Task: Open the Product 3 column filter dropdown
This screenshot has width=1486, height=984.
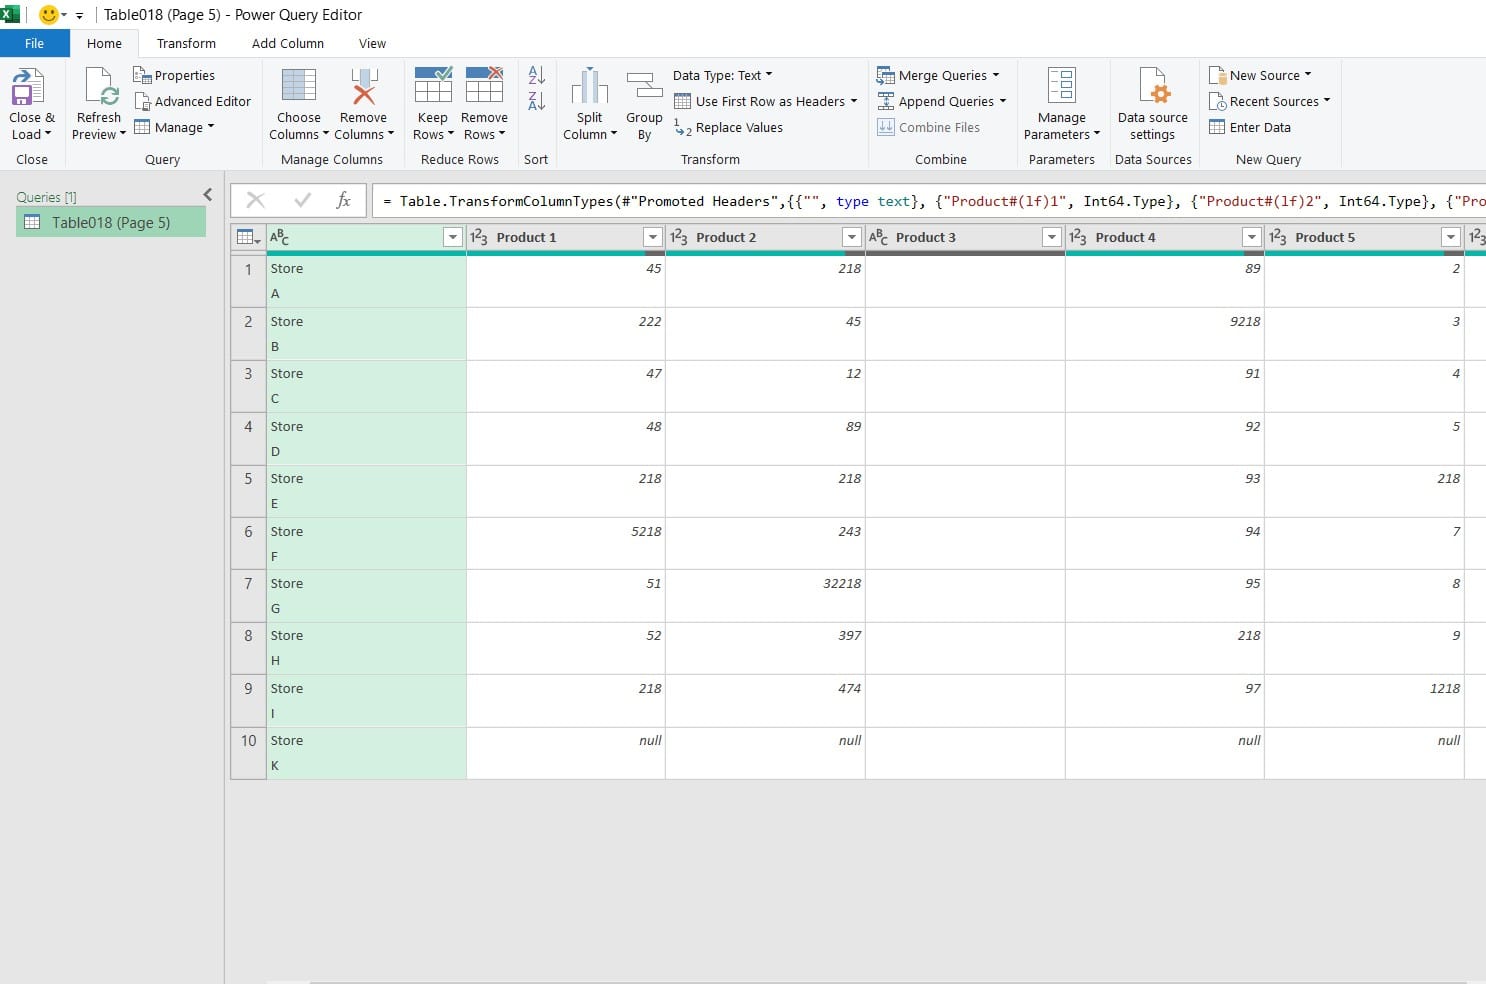Action: tap(1051, 237)
